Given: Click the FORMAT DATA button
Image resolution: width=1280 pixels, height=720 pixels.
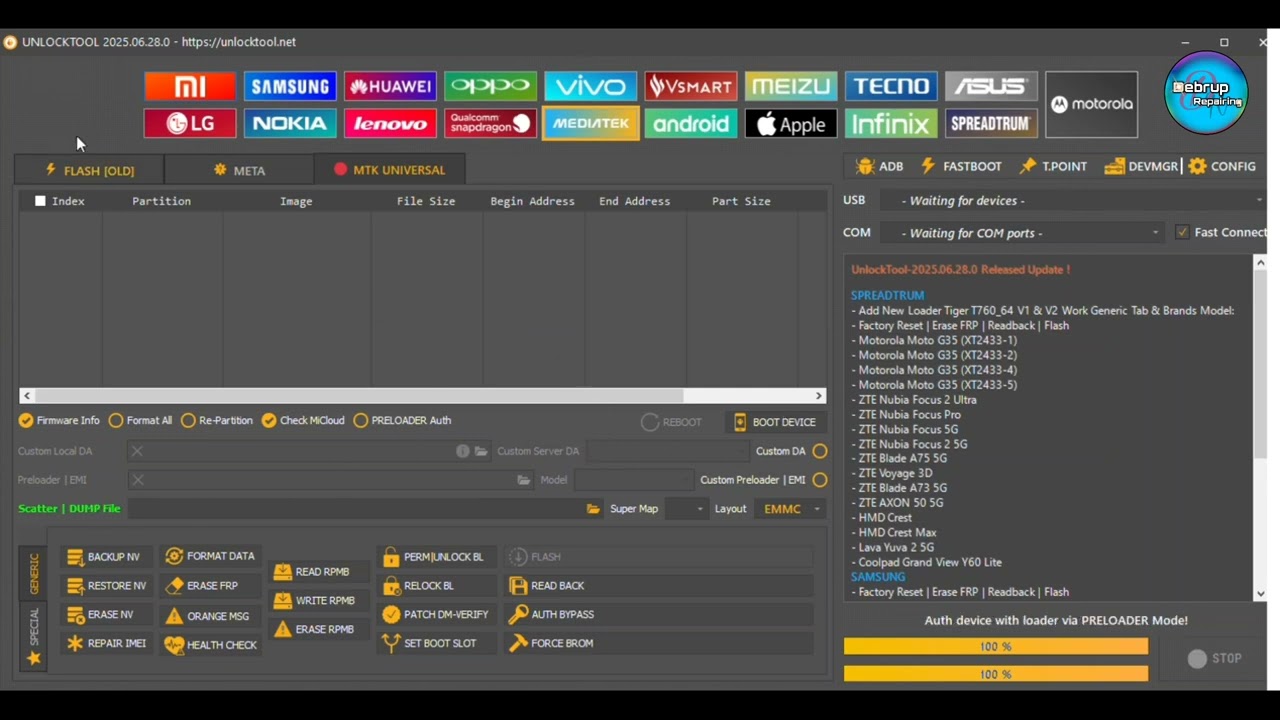Looking at the screenshot, I should [211, 556].
